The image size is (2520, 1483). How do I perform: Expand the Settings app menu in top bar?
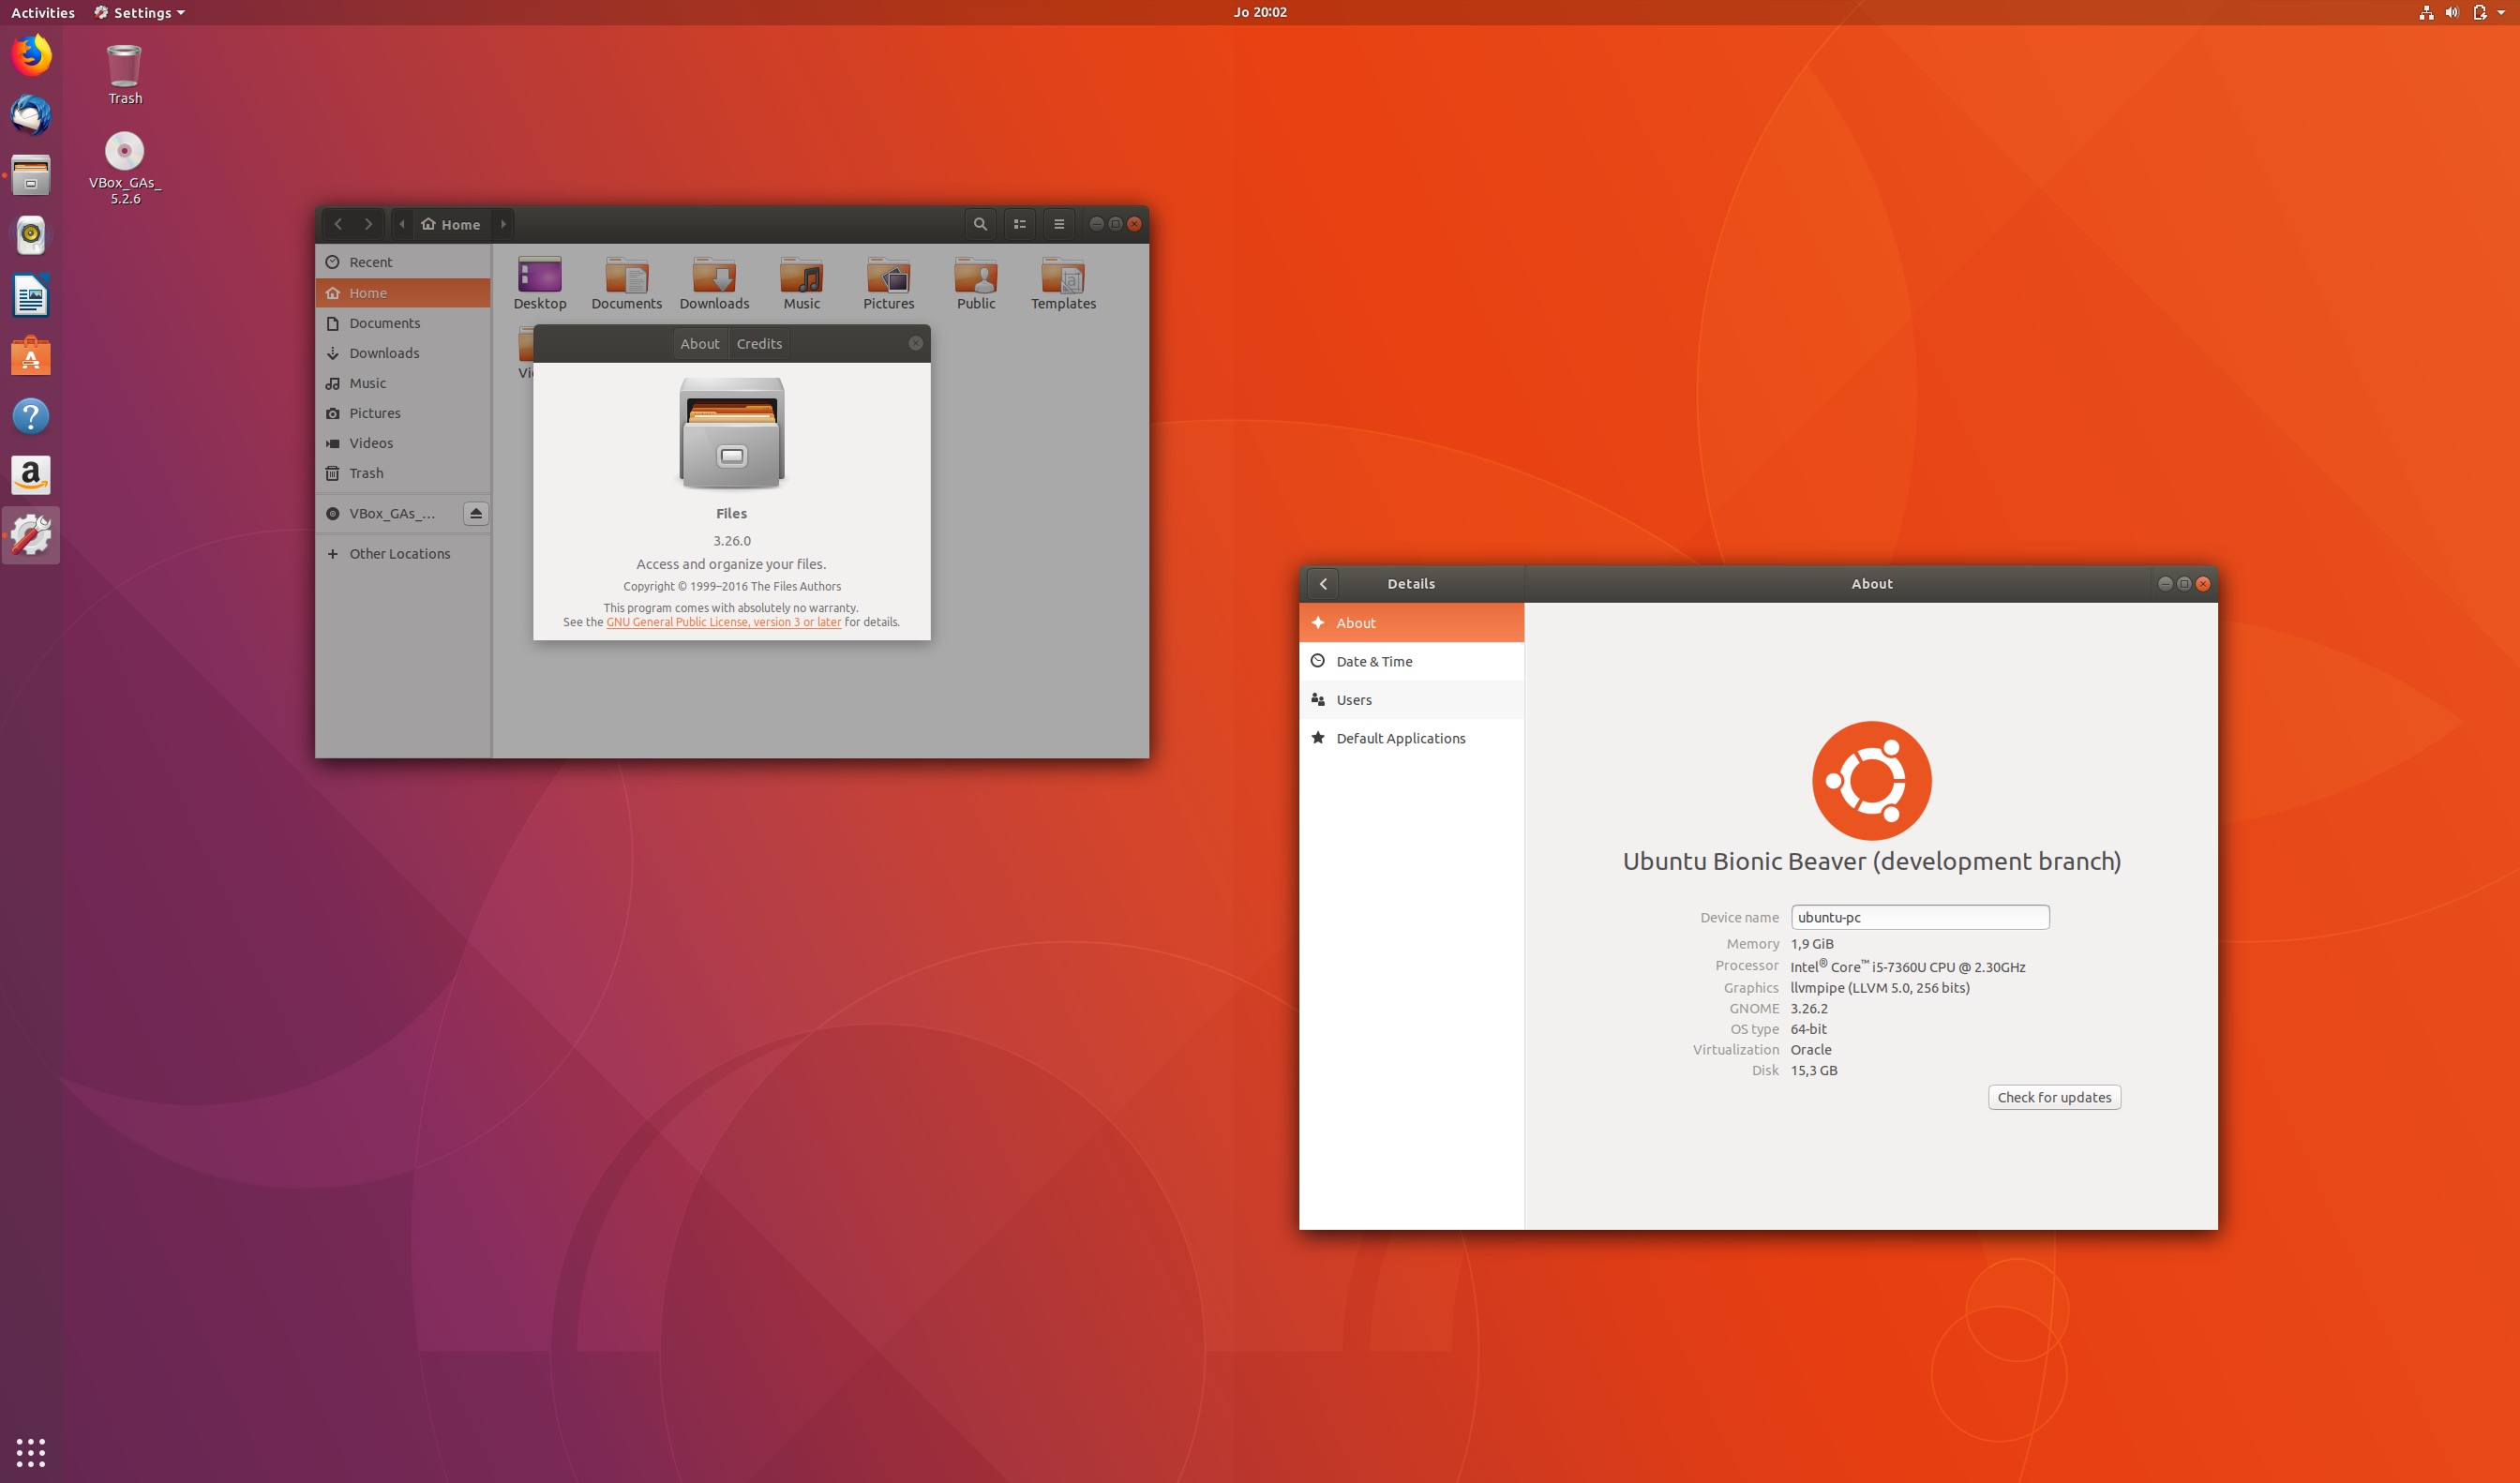(140, 13)
